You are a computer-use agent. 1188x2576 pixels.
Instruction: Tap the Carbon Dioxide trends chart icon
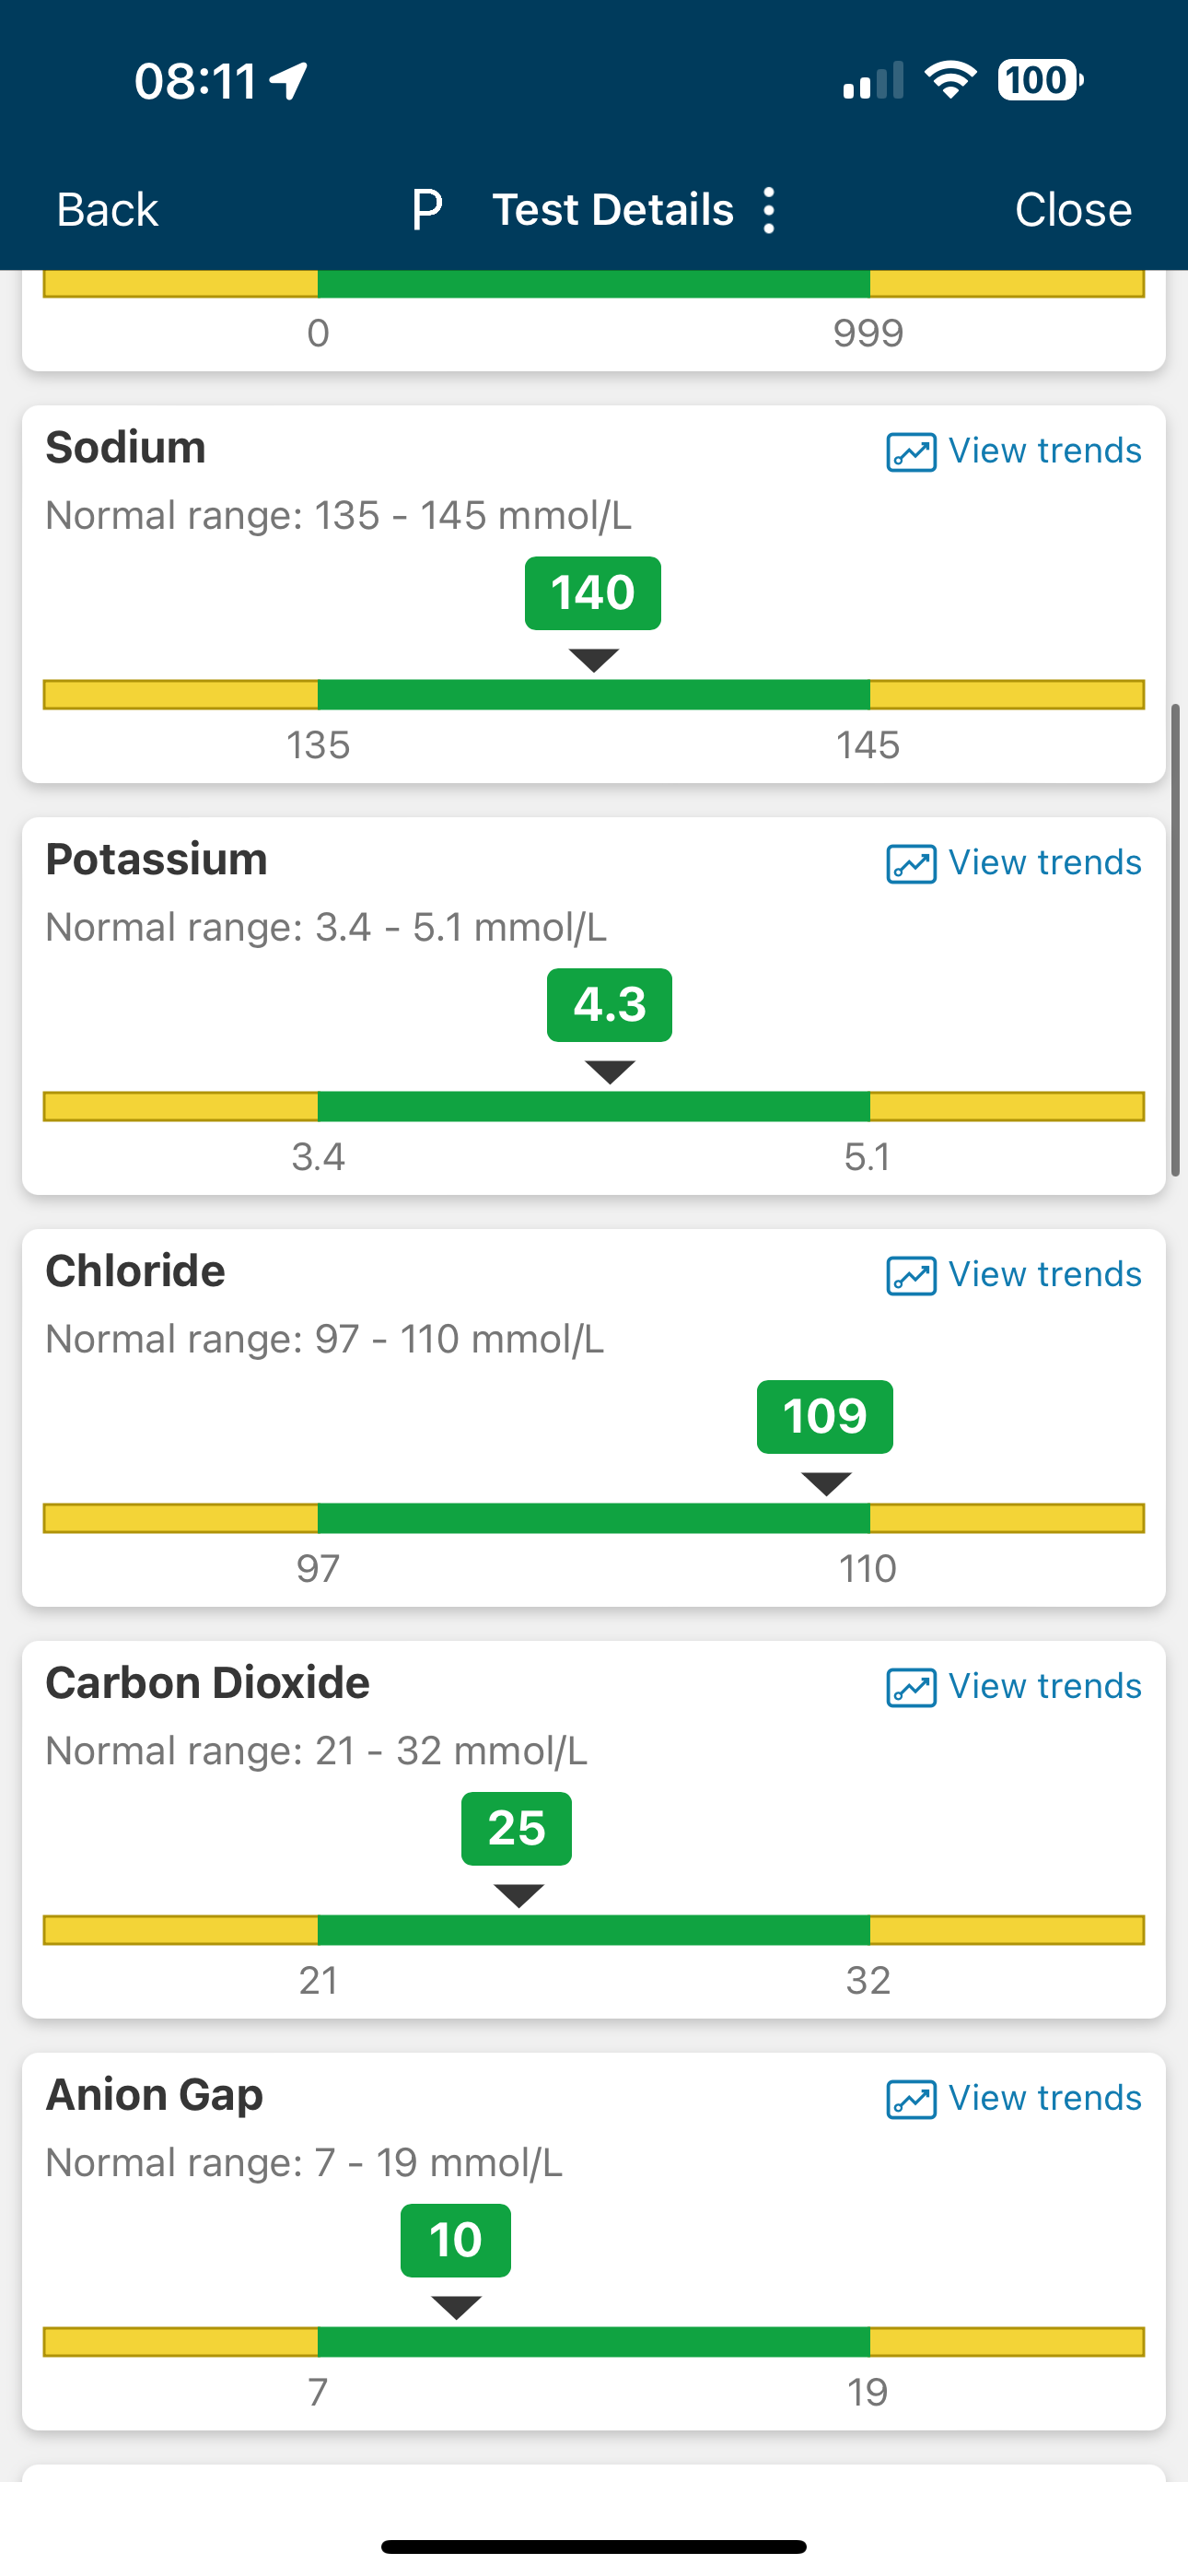(x=911, y=1688)
